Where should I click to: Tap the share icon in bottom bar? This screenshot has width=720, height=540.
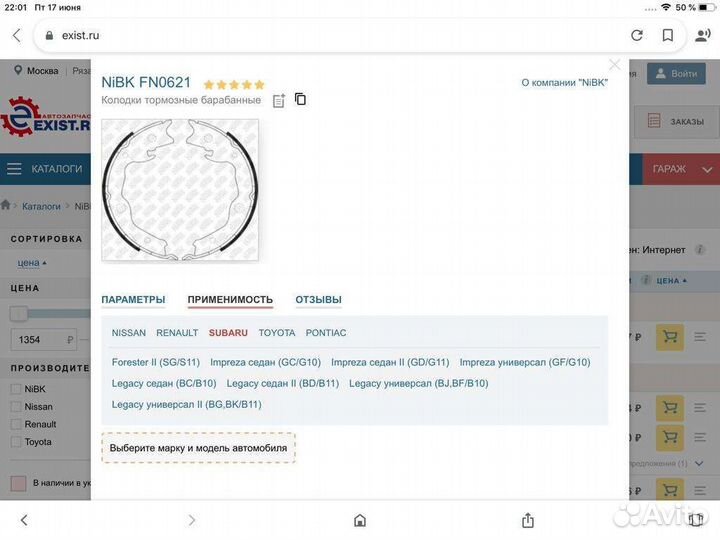tap(527, 520)
